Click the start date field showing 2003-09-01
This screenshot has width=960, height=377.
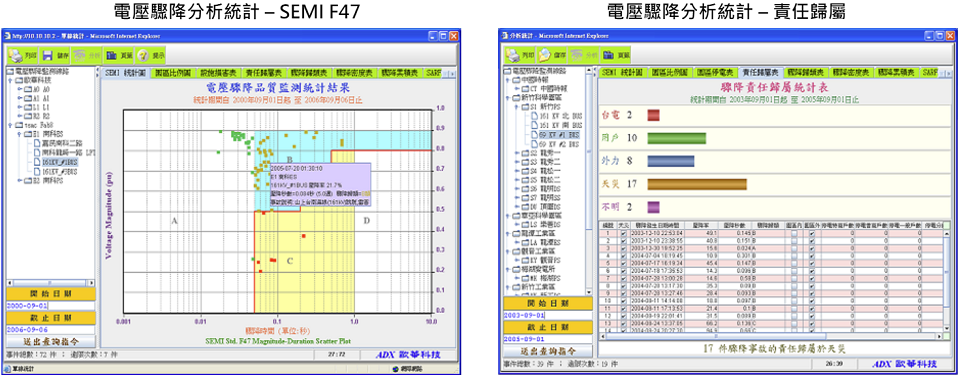[x=547, y=315]
